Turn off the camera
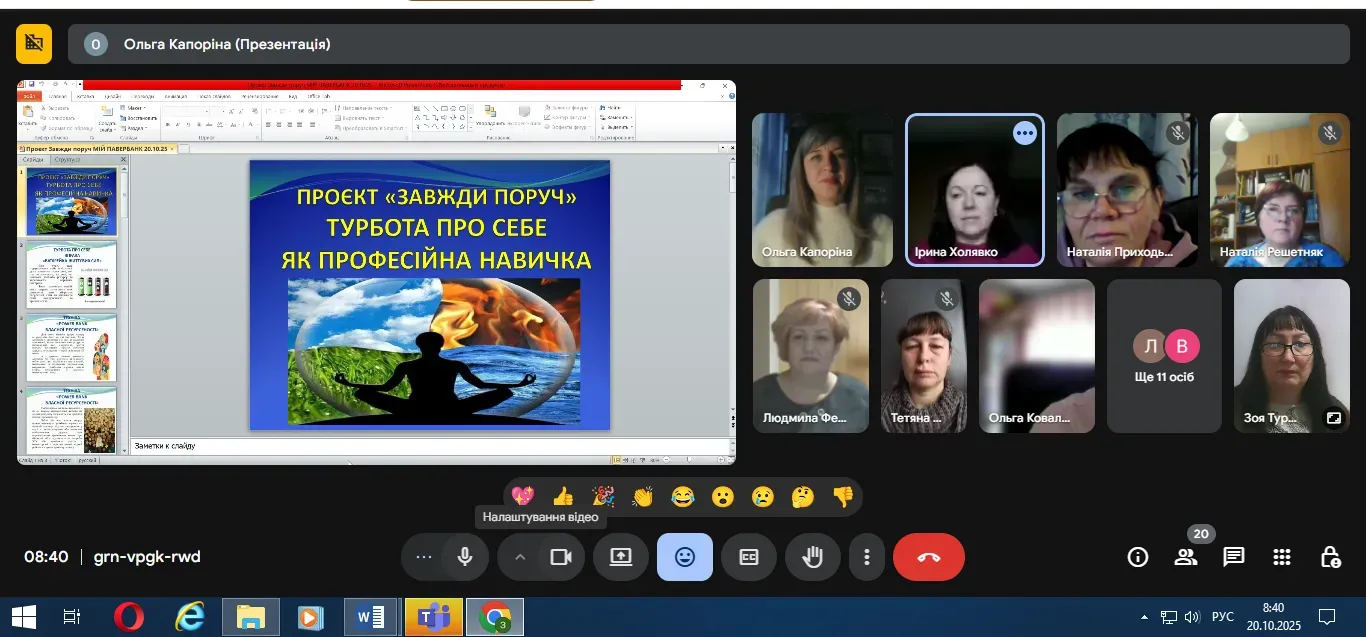This screenshot has width=1366, height=637. tap(561, 557)
